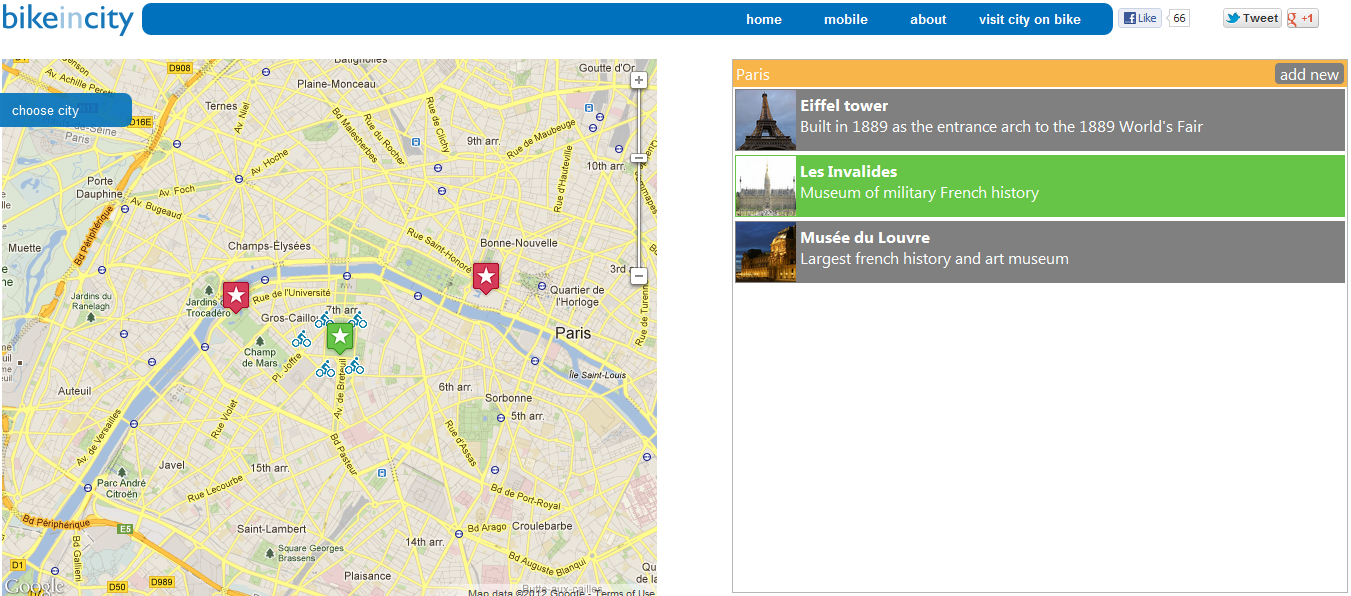Image resolution: width=1351 pixels, height=596 pixels.
Task: Click the add new button
Action: pyautogui.click(x=1309, y=74)
